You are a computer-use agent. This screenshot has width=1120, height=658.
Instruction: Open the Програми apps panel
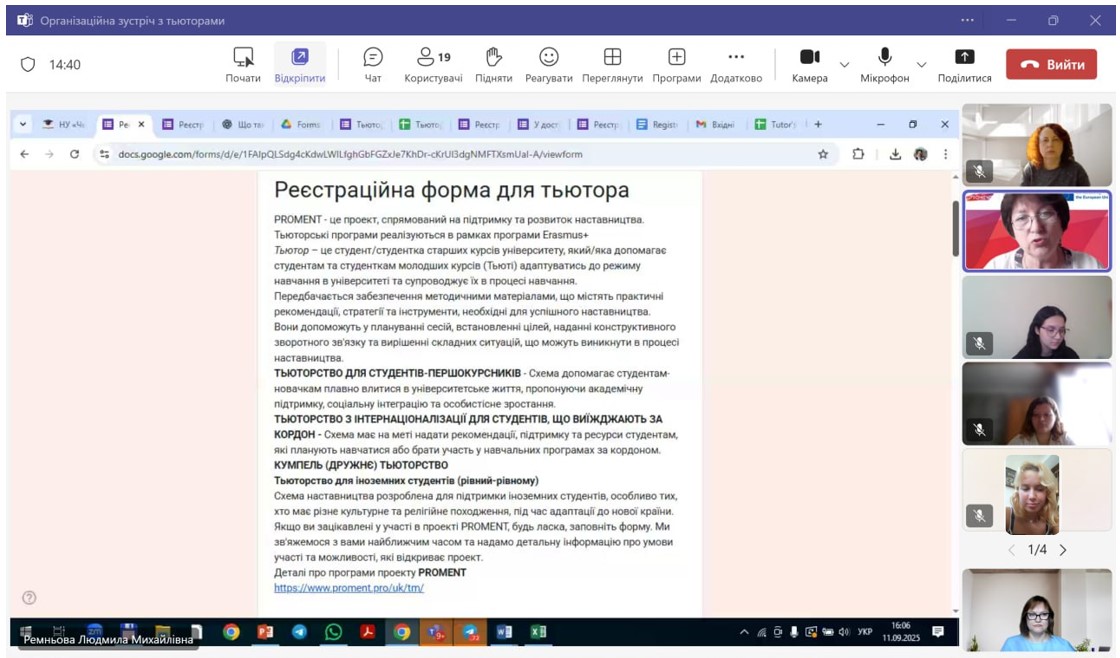[x=676, y=65]
